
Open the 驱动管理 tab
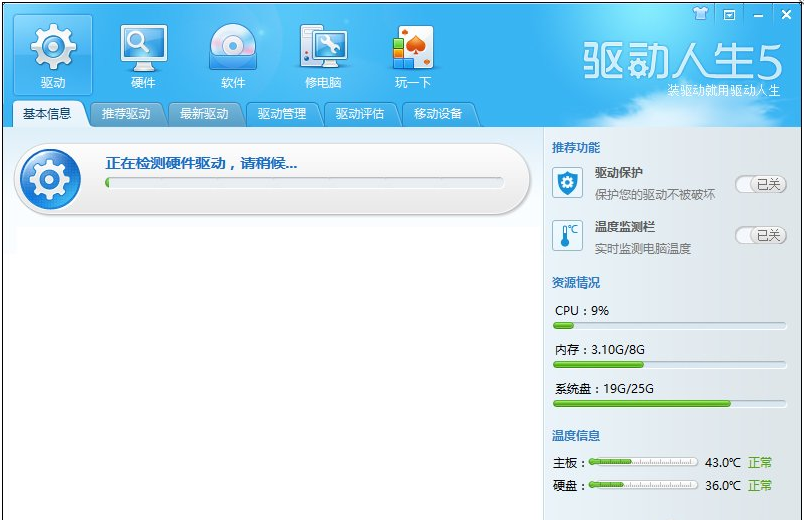282,114
